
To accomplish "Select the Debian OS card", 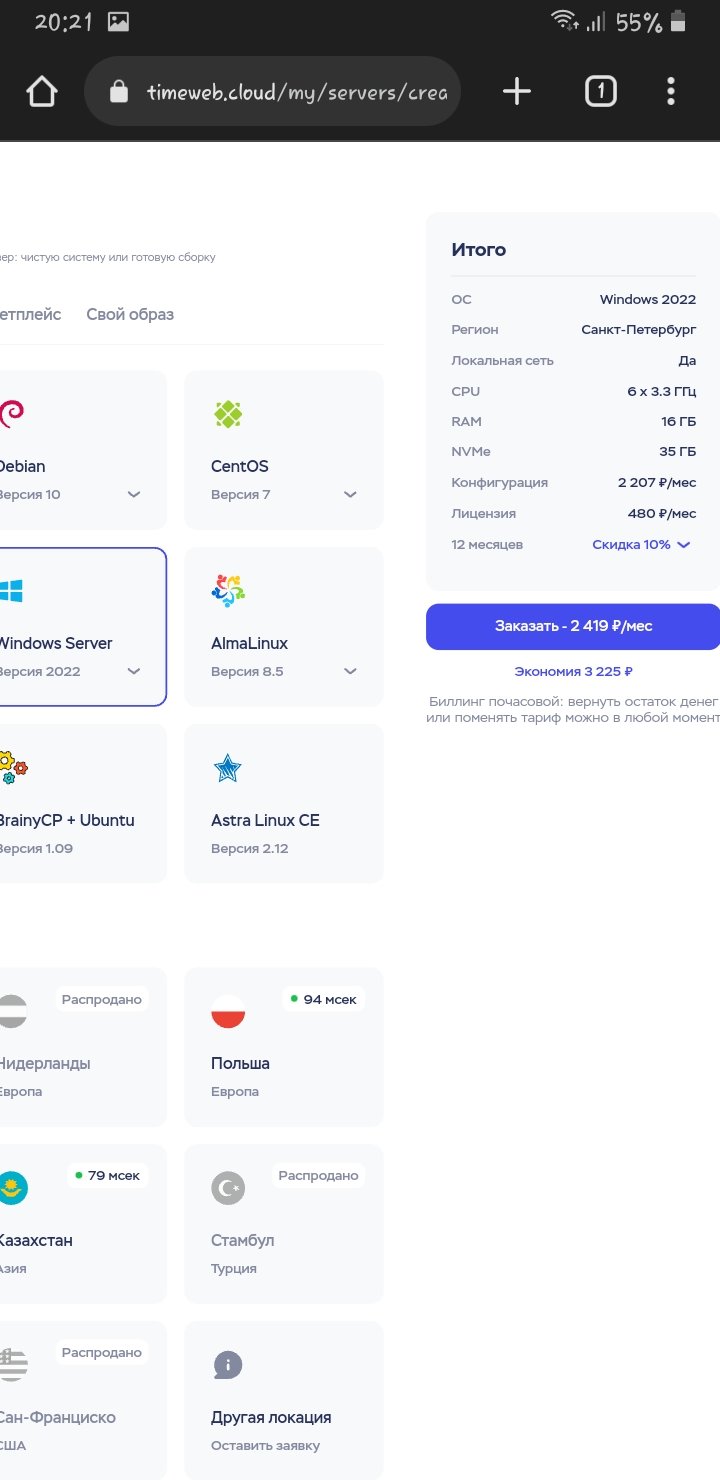I will point(82,450).
